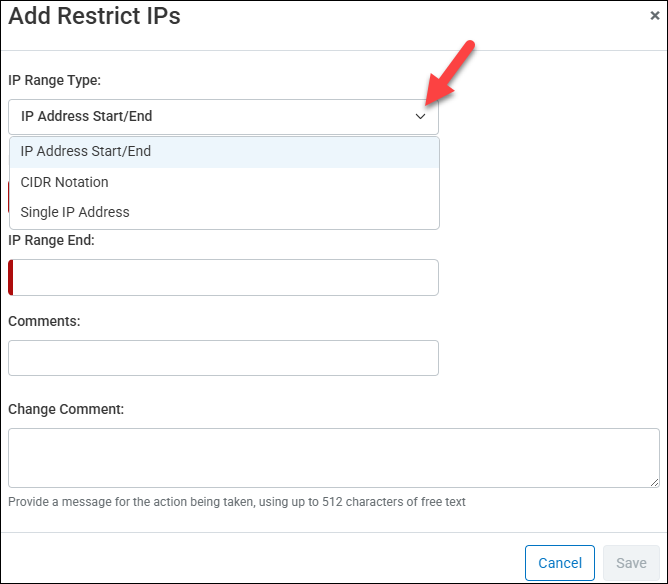668x584 pixels.
Task: Click the Comments label
Action: click(x=44, y=321)
